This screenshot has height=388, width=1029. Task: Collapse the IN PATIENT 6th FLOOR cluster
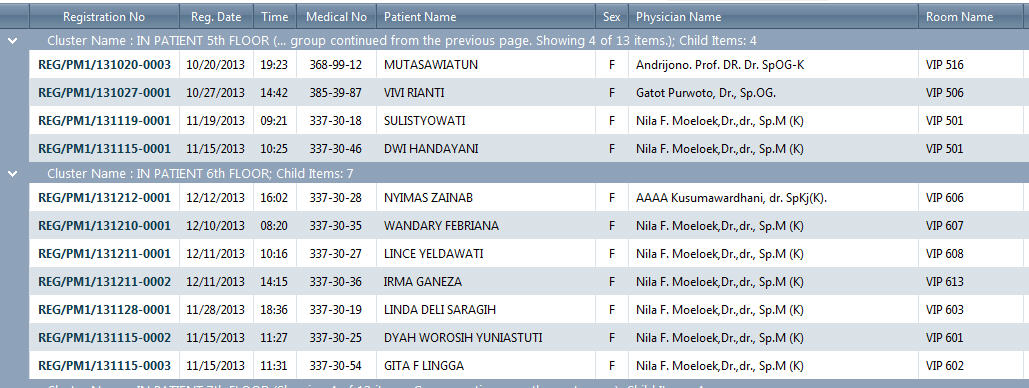[12, 173]
